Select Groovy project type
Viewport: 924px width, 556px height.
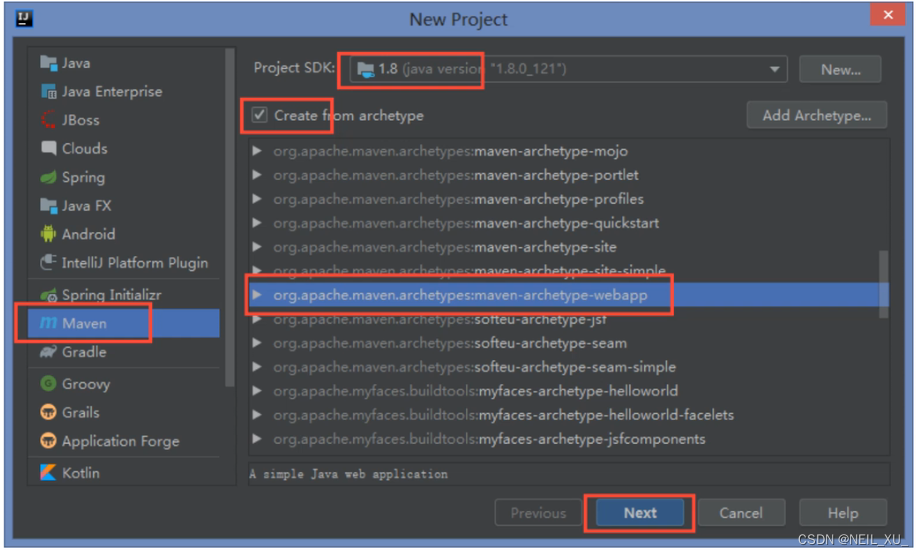tap(86, 384)
